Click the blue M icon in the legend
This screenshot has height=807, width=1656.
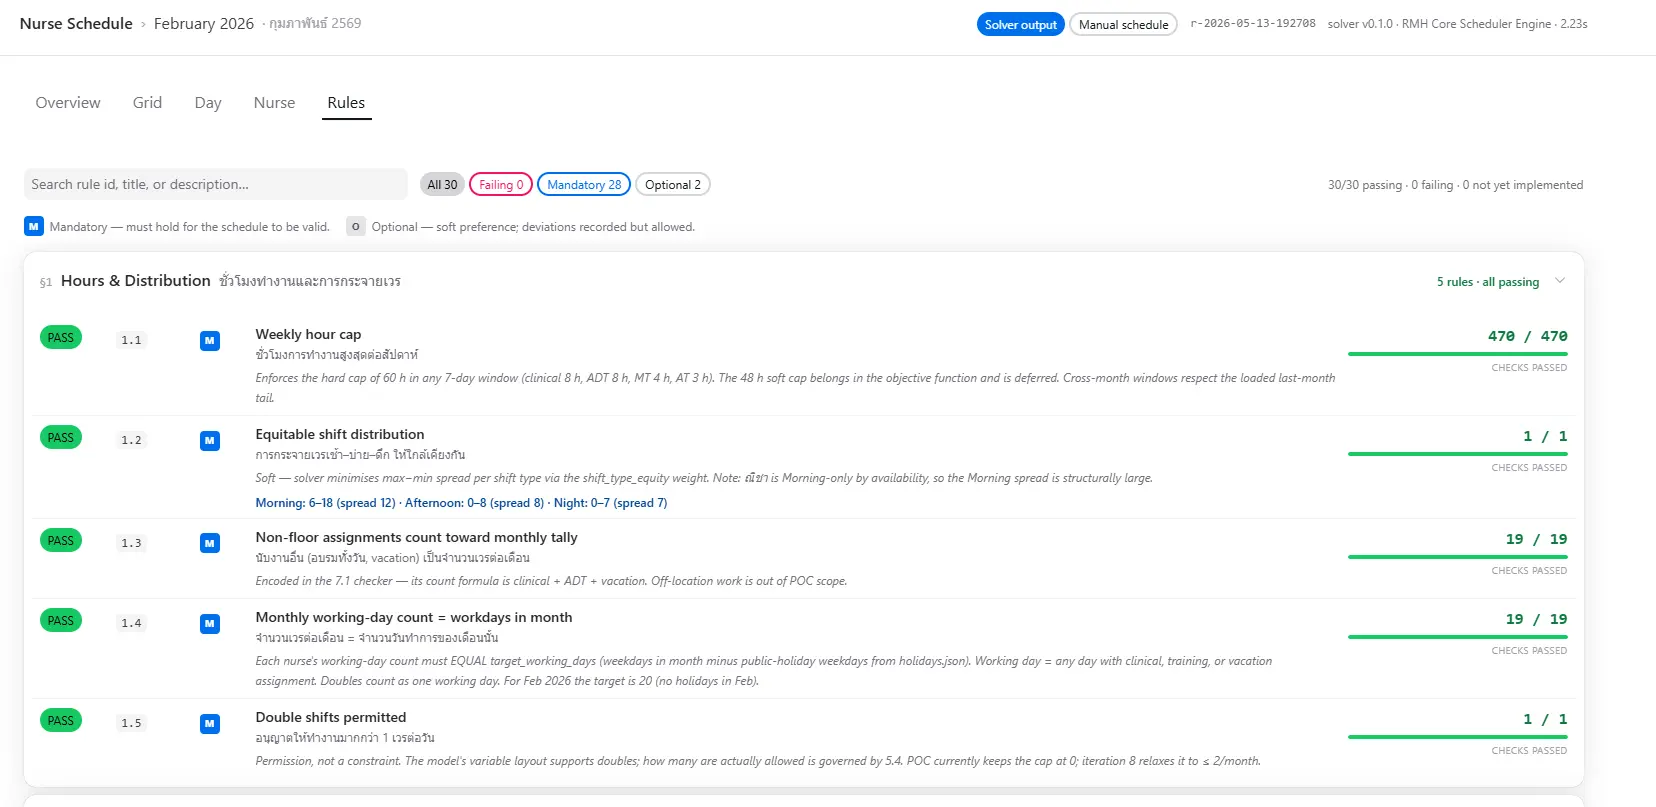point(34,226)
